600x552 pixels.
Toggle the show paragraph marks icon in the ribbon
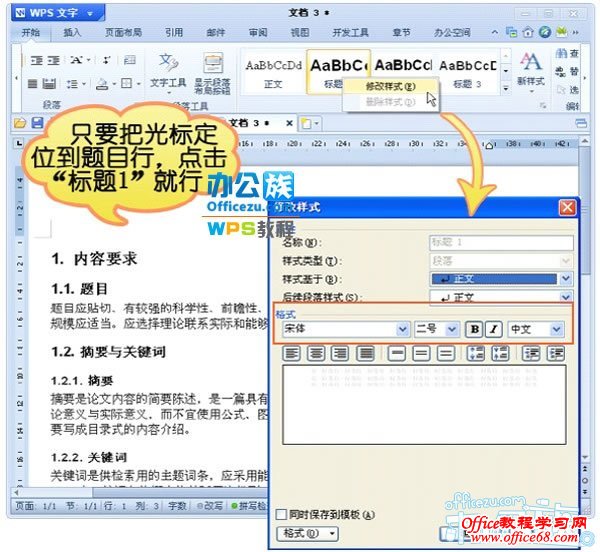106,60
